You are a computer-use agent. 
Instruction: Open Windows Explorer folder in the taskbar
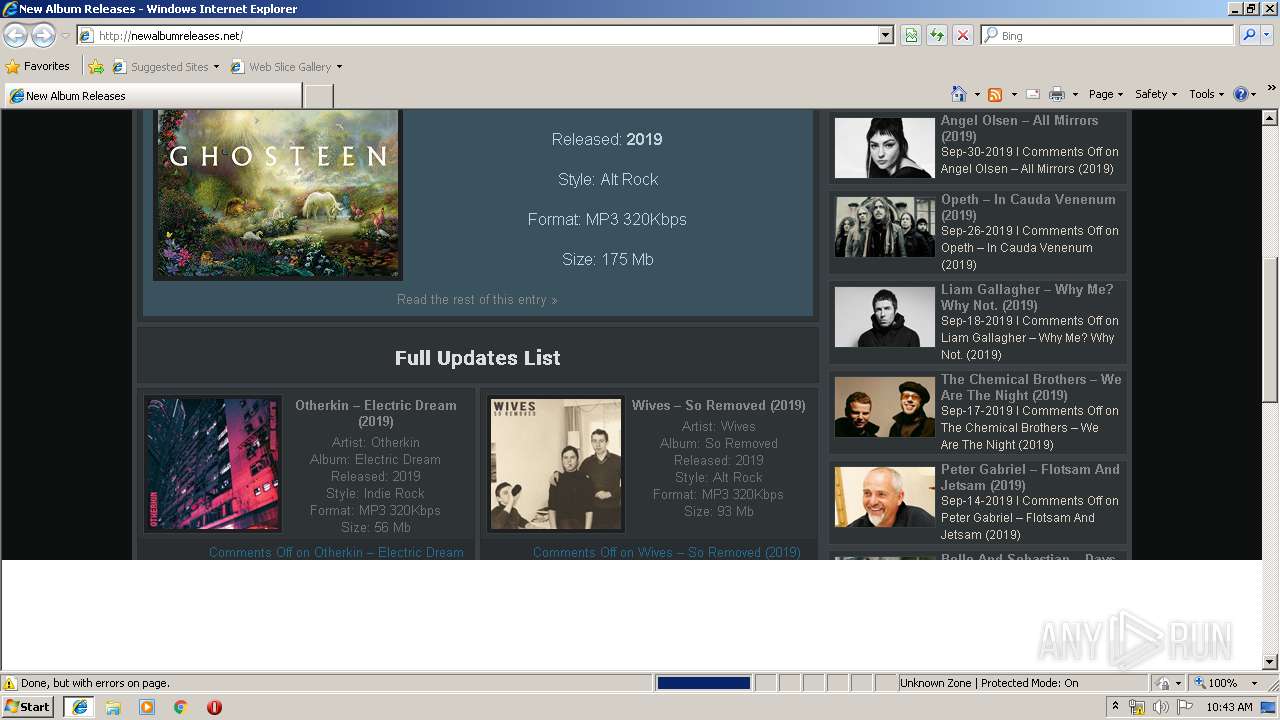[x=113, y=707]
